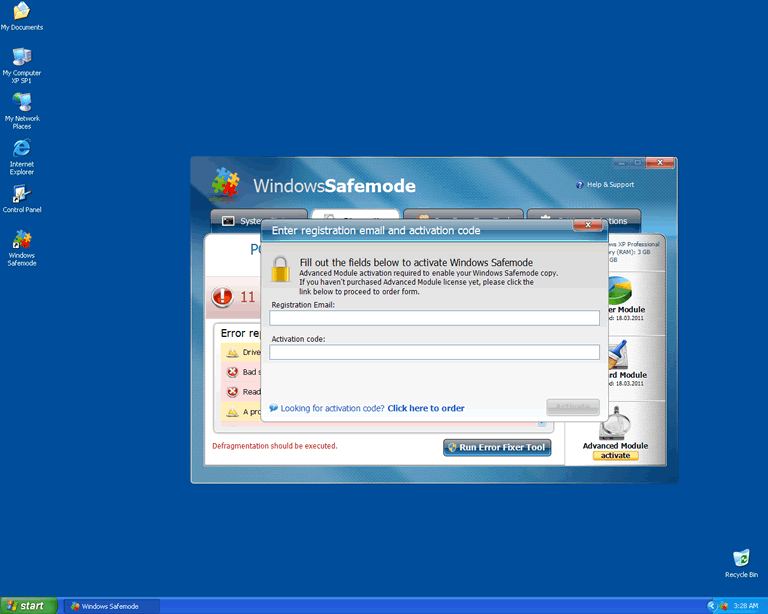Click the red error alert icon
Screen dimensions: 768x614
click(222, 297)
